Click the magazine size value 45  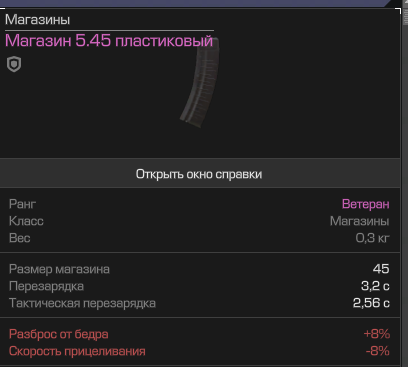pyautogui.click(x=381, y=269)
